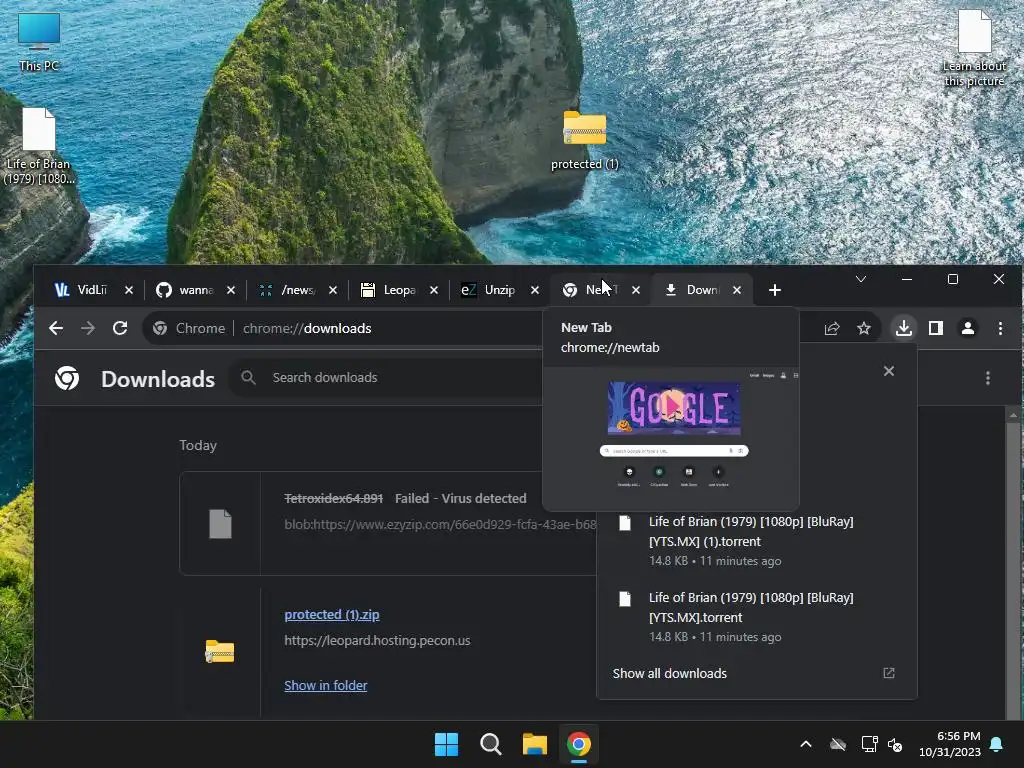Open the Windows Start menu
Image resolution: width=1024 pixels, height=768 pixels.
pyautogui.click(x=447, y=744)
